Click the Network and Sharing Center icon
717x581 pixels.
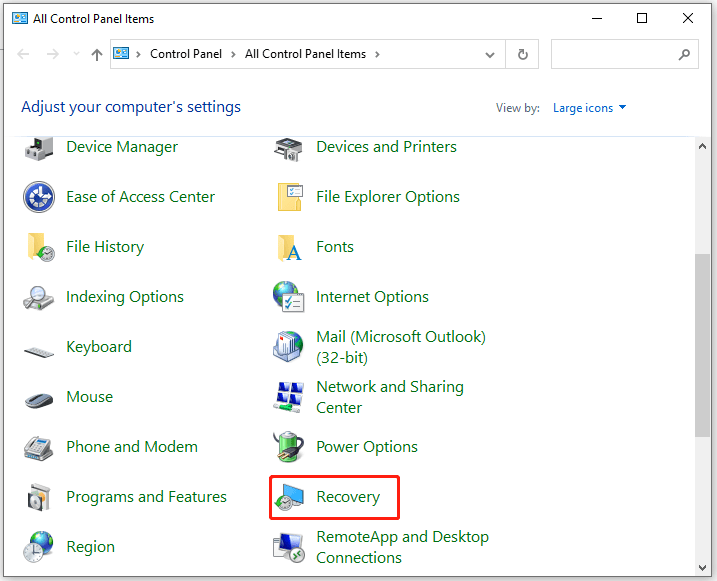(x=289, y=397)
